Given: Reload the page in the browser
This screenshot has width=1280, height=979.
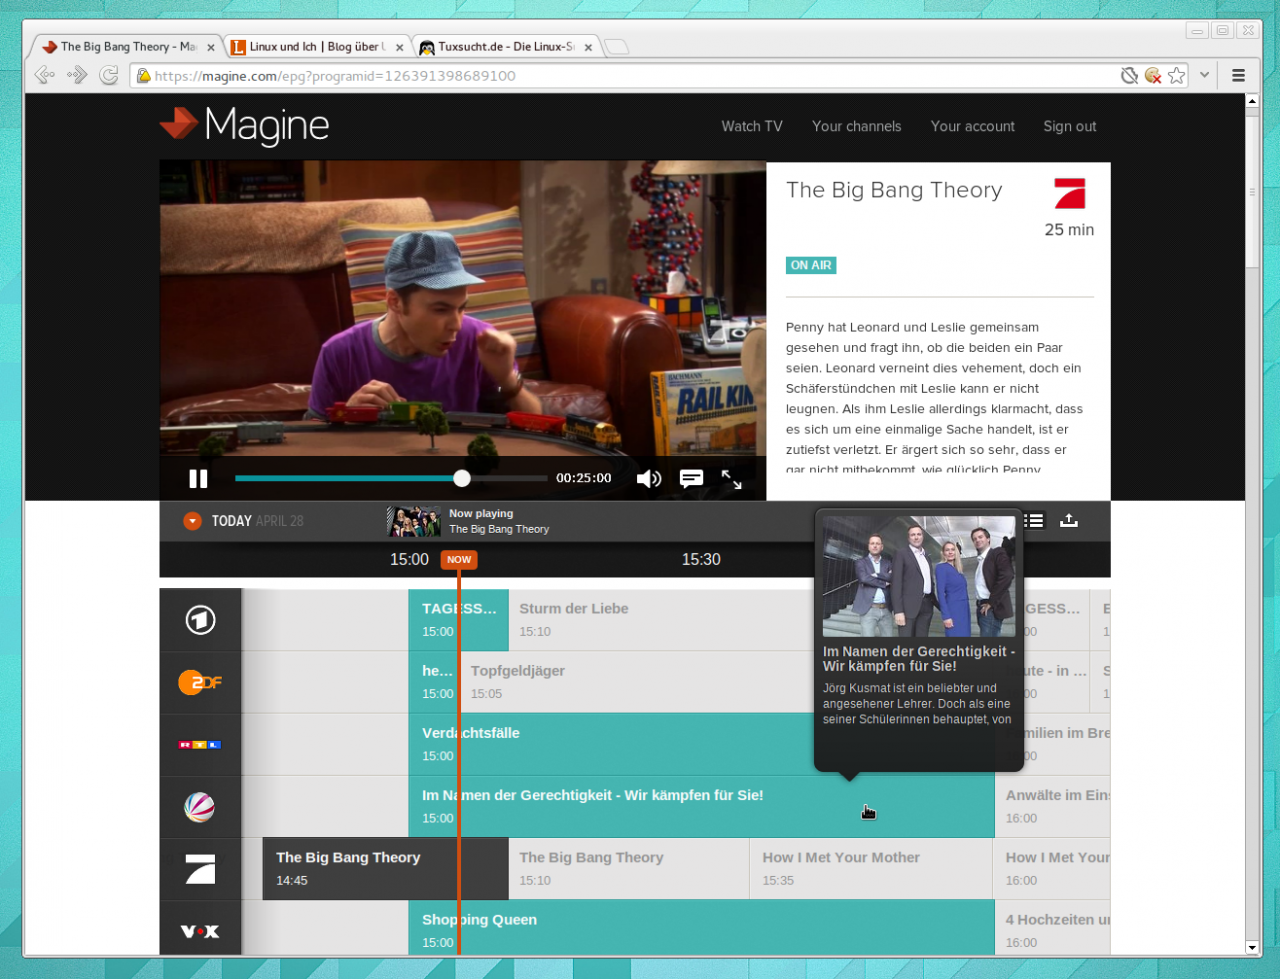Looking at the screenshot, I should tap(109, 75).
